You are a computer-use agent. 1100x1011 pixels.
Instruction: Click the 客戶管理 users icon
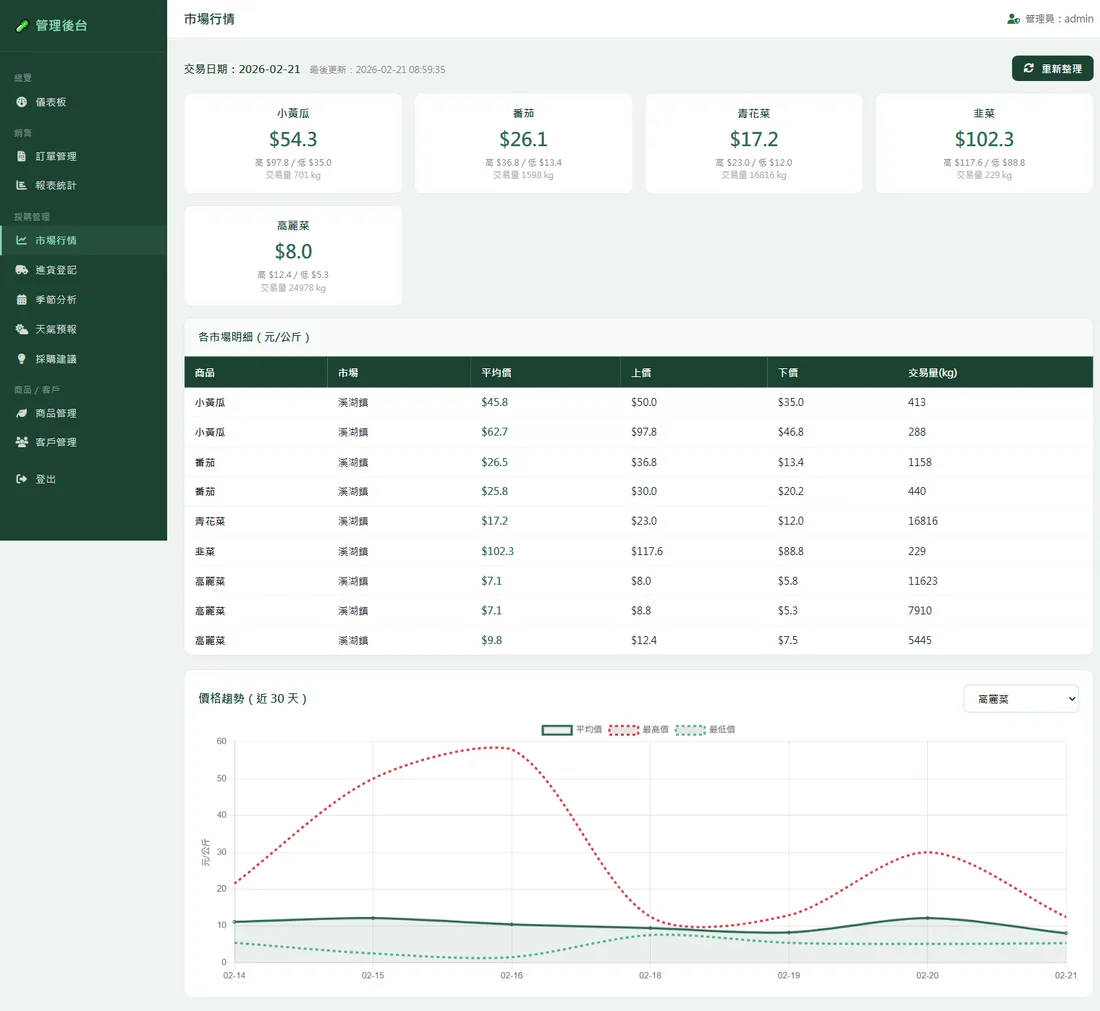coord(22,442)
